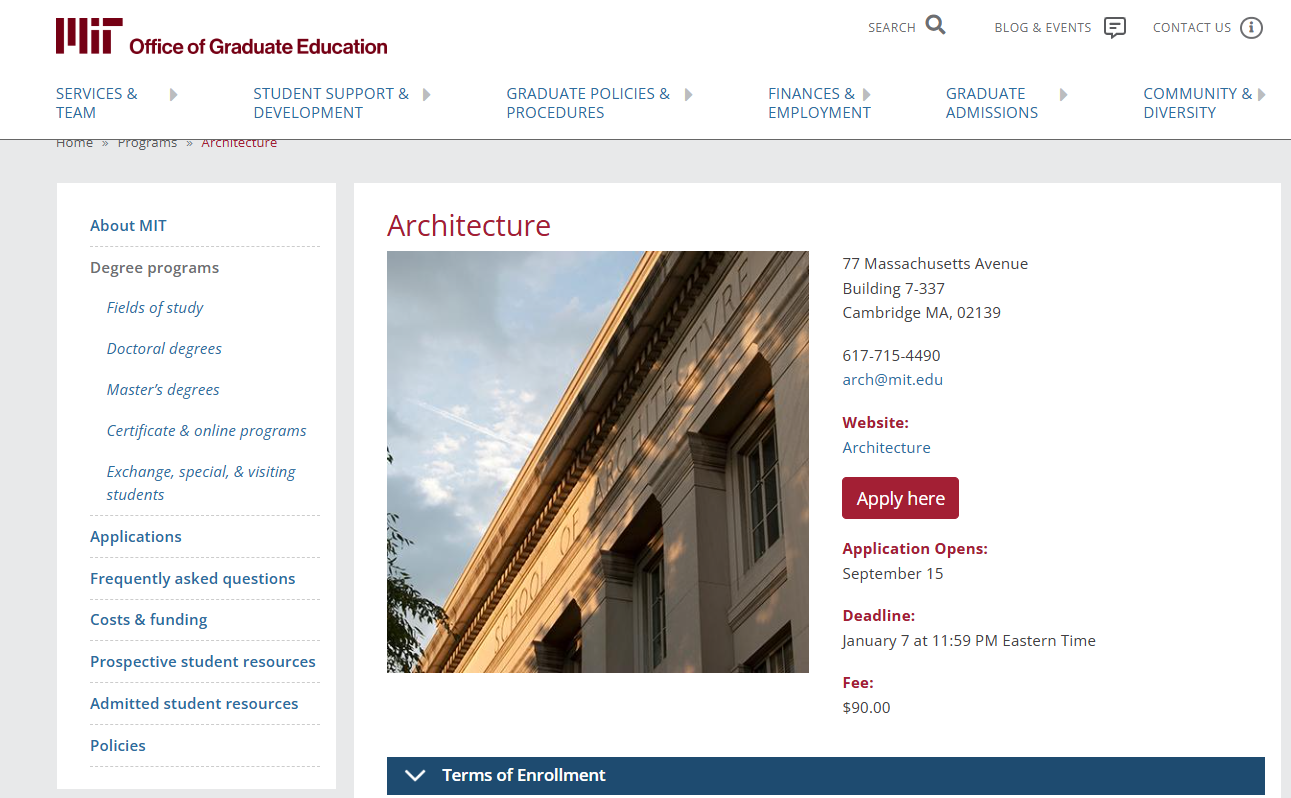Expand the Student Support & Development arrow

427,94
